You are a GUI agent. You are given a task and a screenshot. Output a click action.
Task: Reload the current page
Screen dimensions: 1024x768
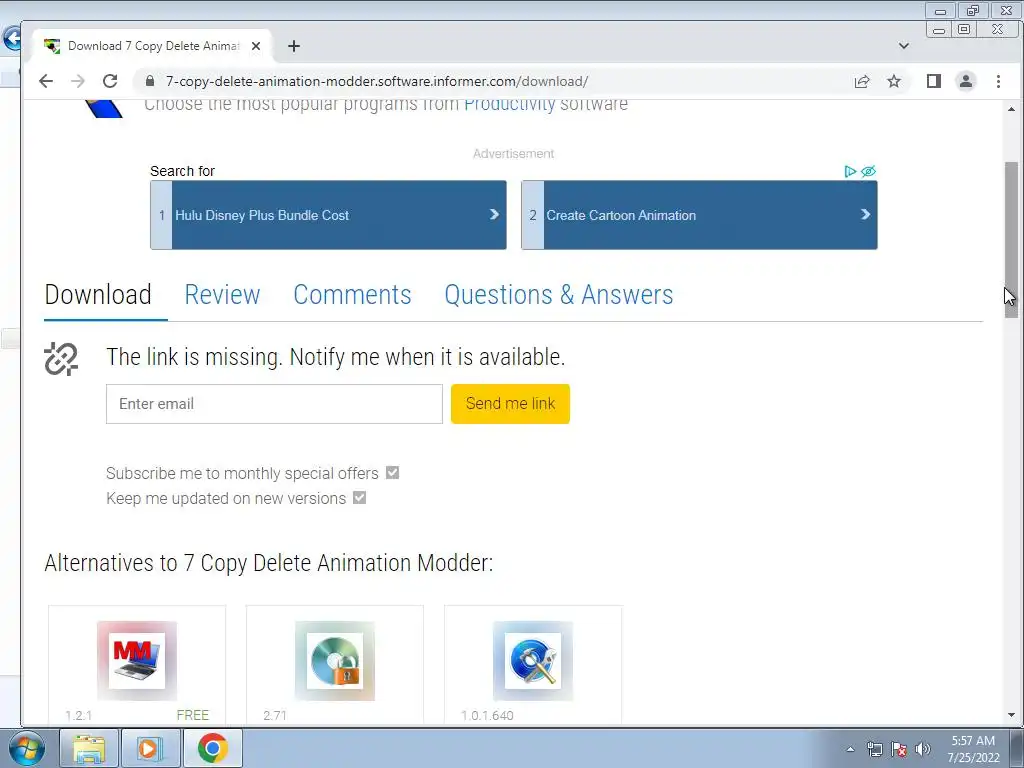110,81
